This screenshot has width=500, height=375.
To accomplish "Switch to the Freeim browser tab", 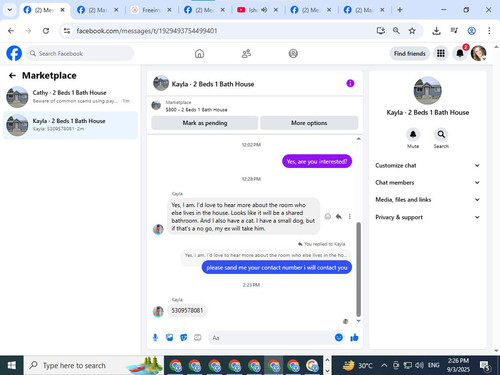I will [x=151, y=10].
